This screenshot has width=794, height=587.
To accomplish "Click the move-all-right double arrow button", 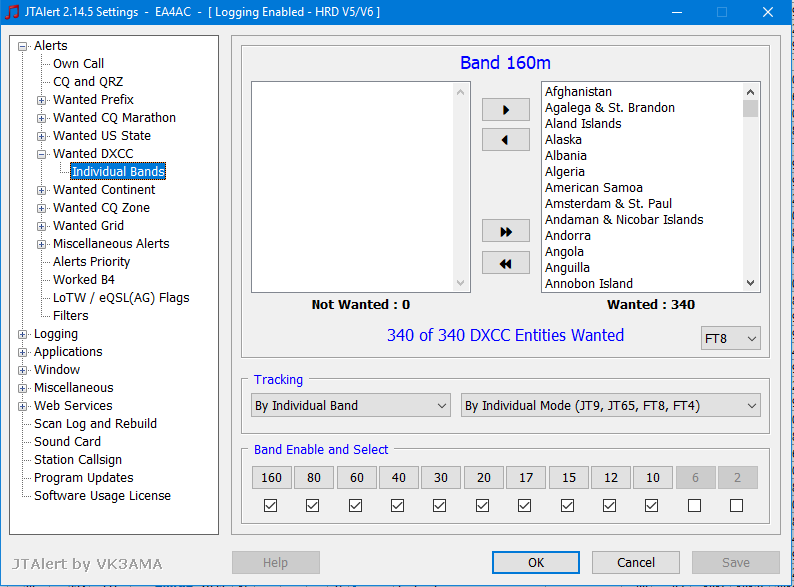I will coord(505,231).
